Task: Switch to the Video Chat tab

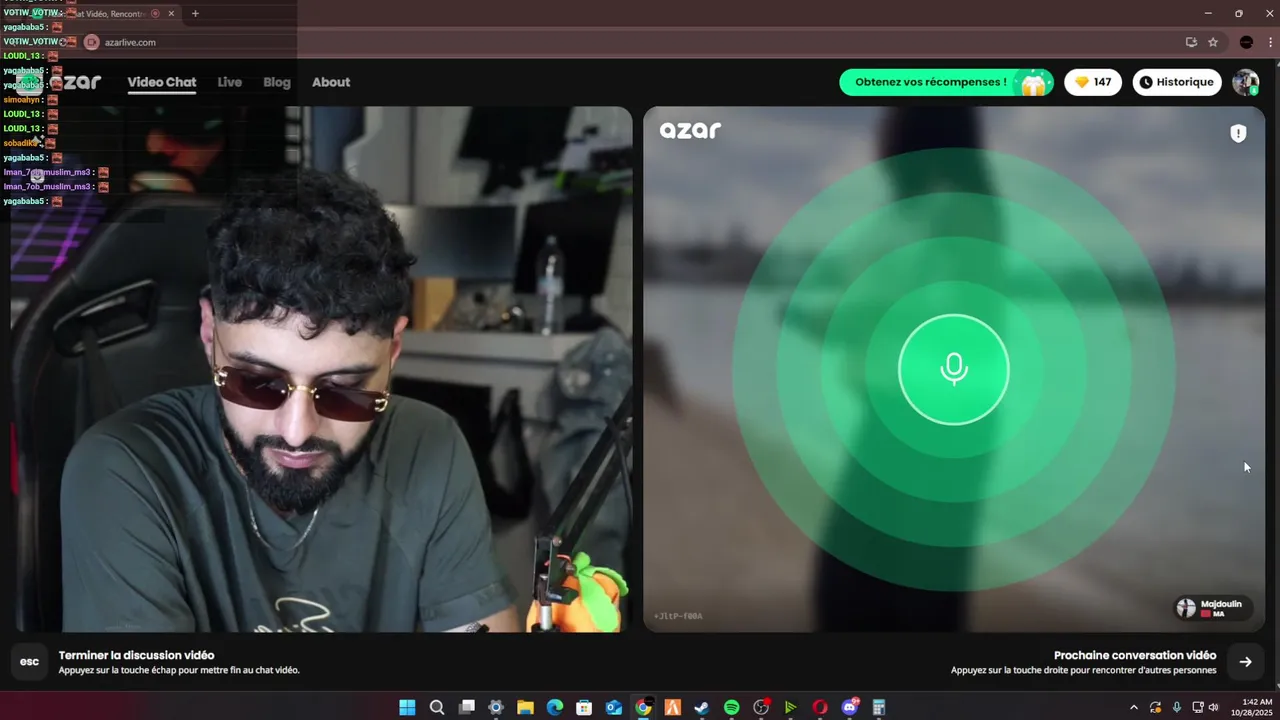Action: 162,82
